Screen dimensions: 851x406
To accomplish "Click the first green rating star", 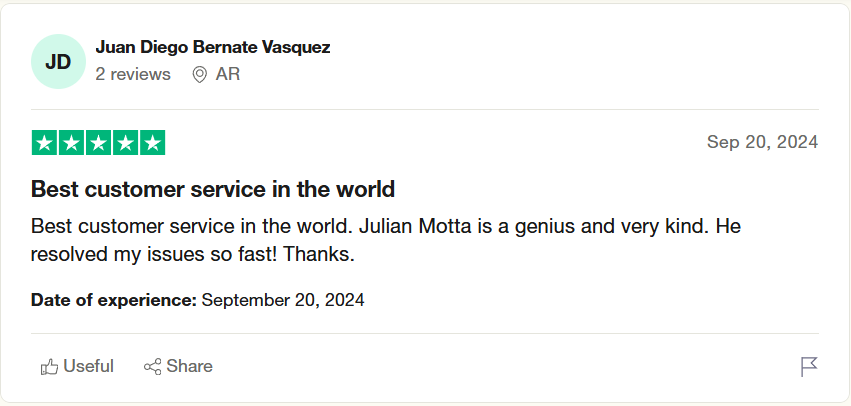I will (x=44, y=143).
